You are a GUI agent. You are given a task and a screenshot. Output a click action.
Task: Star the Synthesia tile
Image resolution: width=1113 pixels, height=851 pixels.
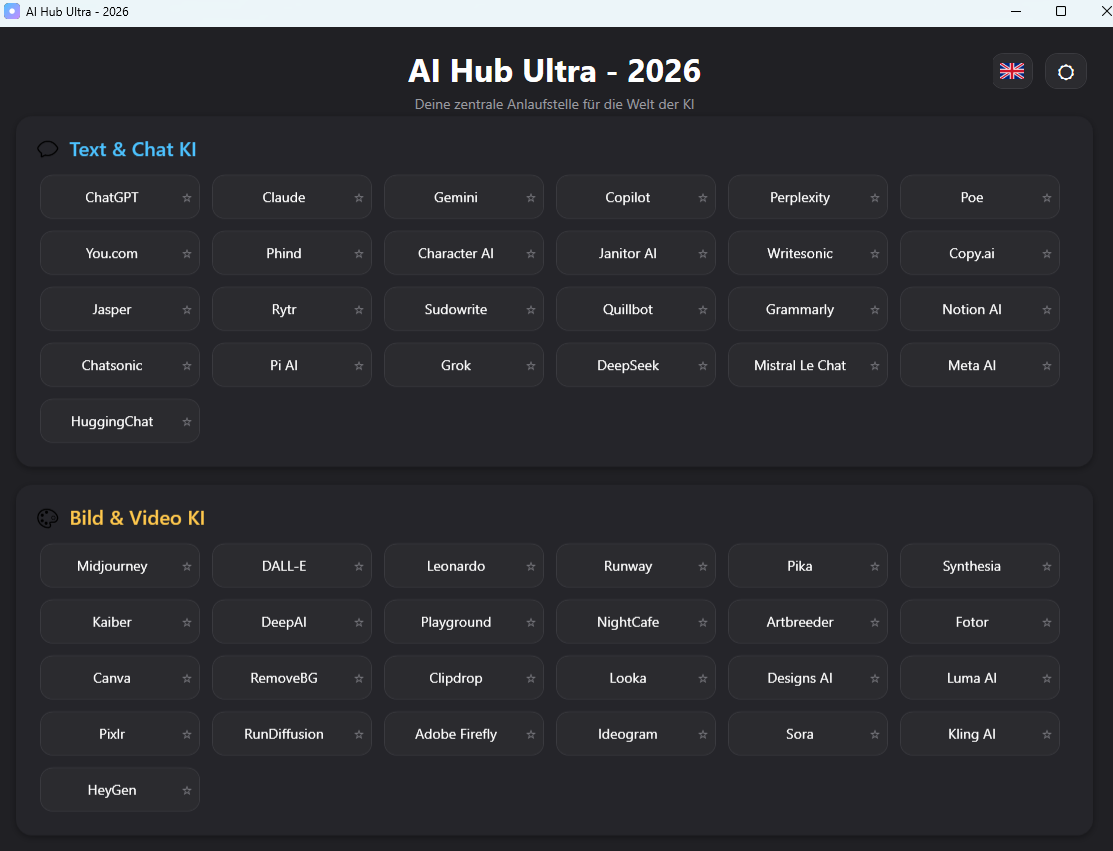[1046, 566]
